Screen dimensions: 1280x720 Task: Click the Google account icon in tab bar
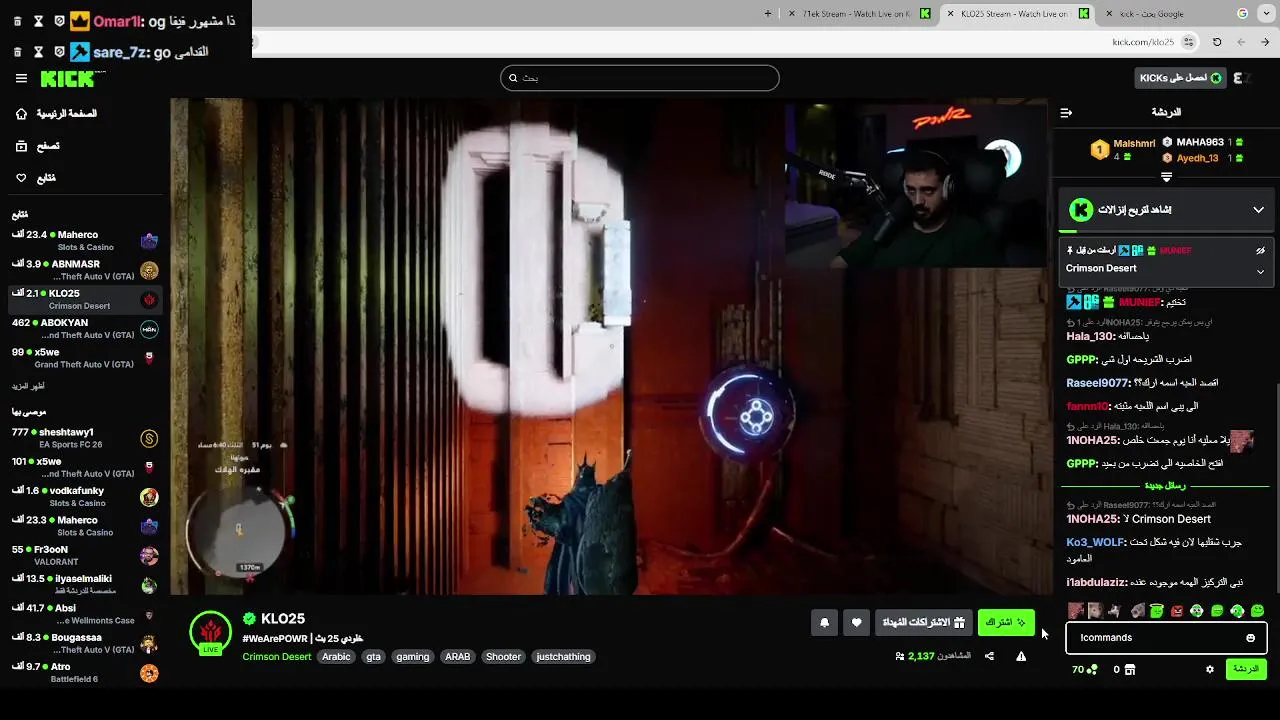click(x=1243, y=13)
